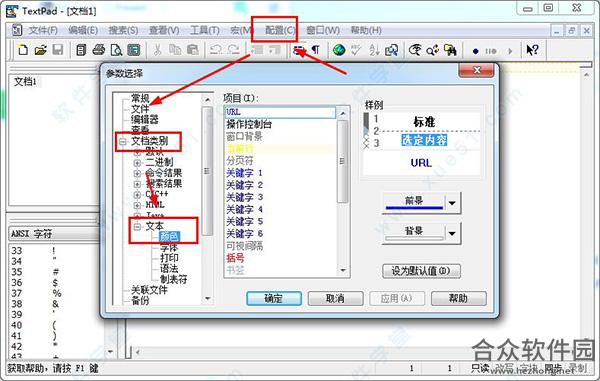The width and height of the screenshot is (600, 381).
Task: Select 可视间隔 in item list
Action: 244,246
